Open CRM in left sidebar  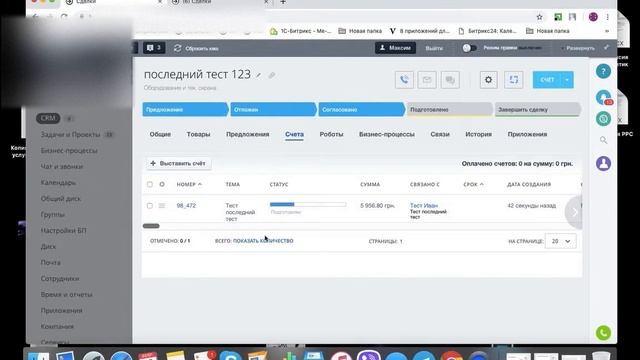(x=48, y=118)
